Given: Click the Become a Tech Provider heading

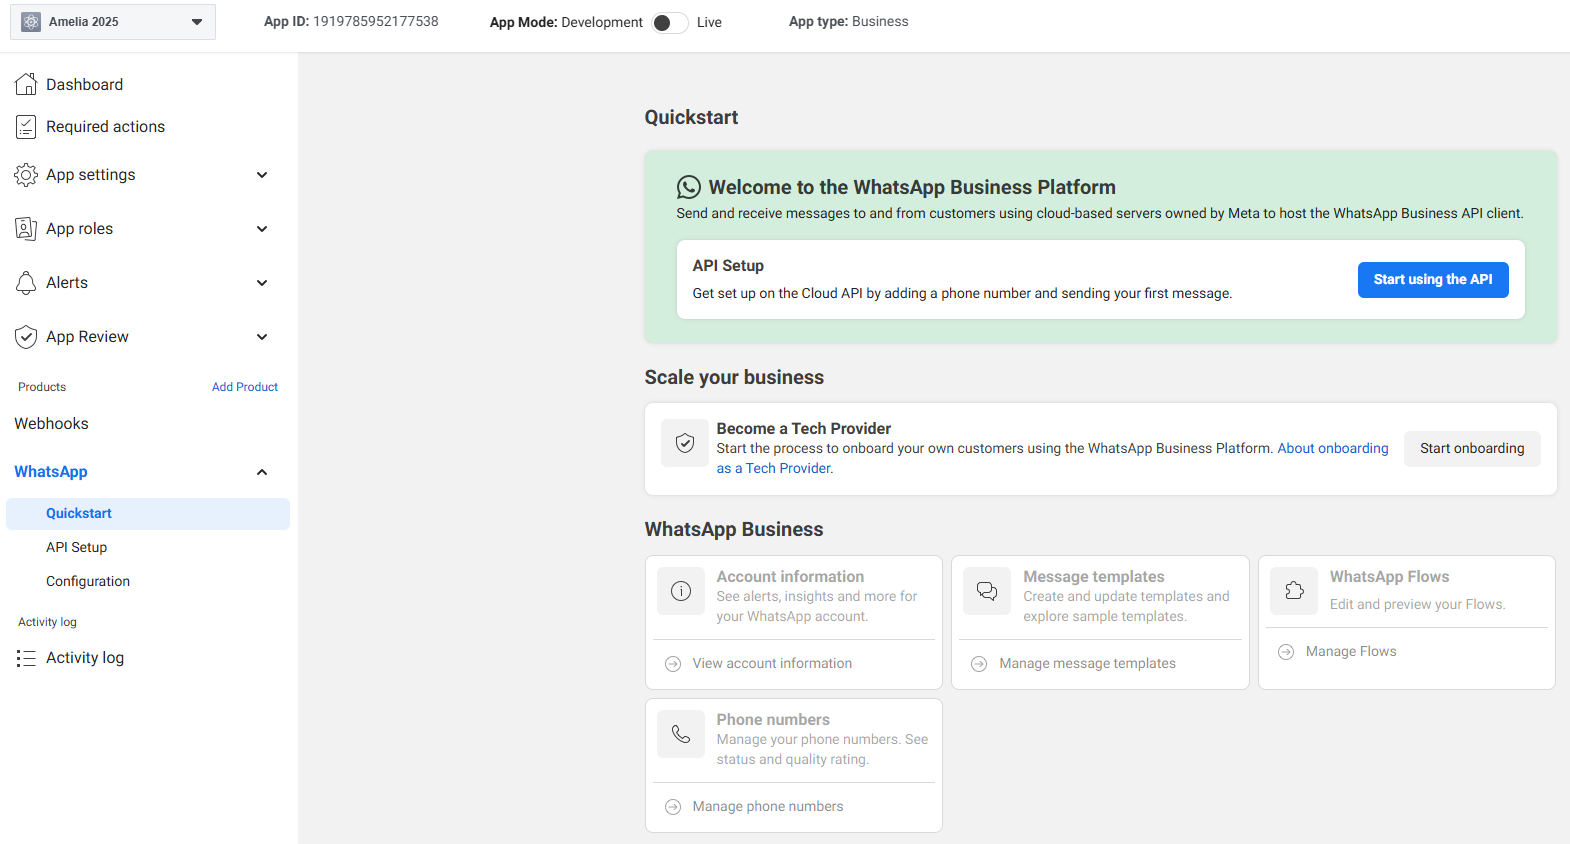Looking at the screenshot, I should click(x=804, y=429).
